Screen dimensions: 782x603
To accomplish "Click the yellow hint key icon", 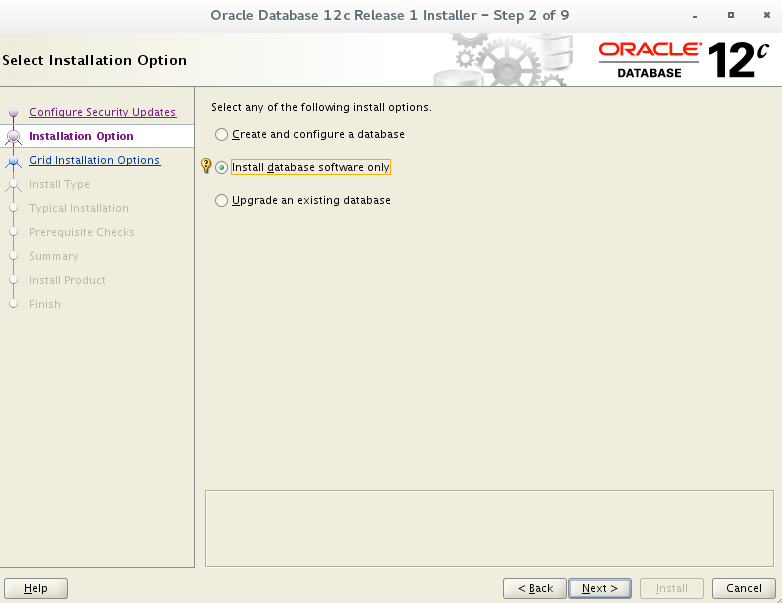I will click(x=206, y=166).
